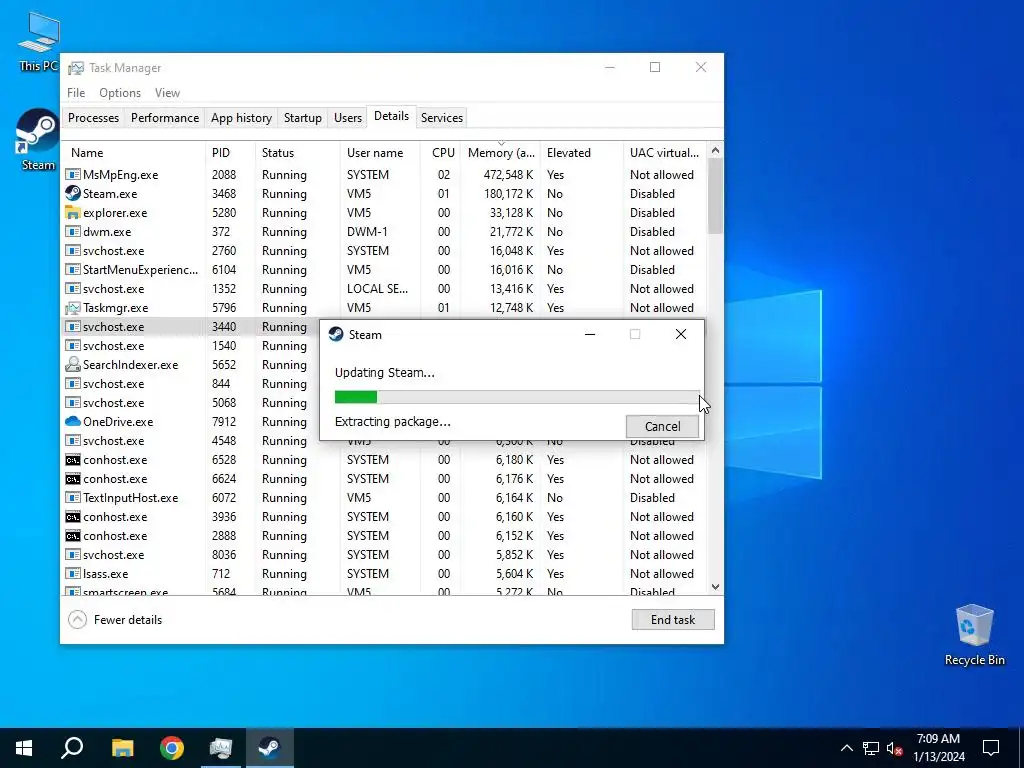1024x768 pixels.
Task: Click Task Manager taskbar icon
Action: [221, 748]
